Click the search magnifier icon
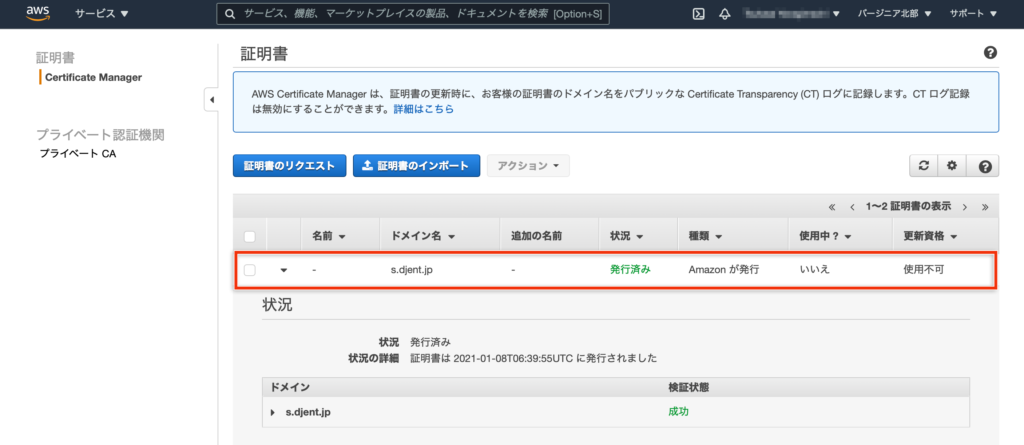The image size is (1024, 445). 229,14
